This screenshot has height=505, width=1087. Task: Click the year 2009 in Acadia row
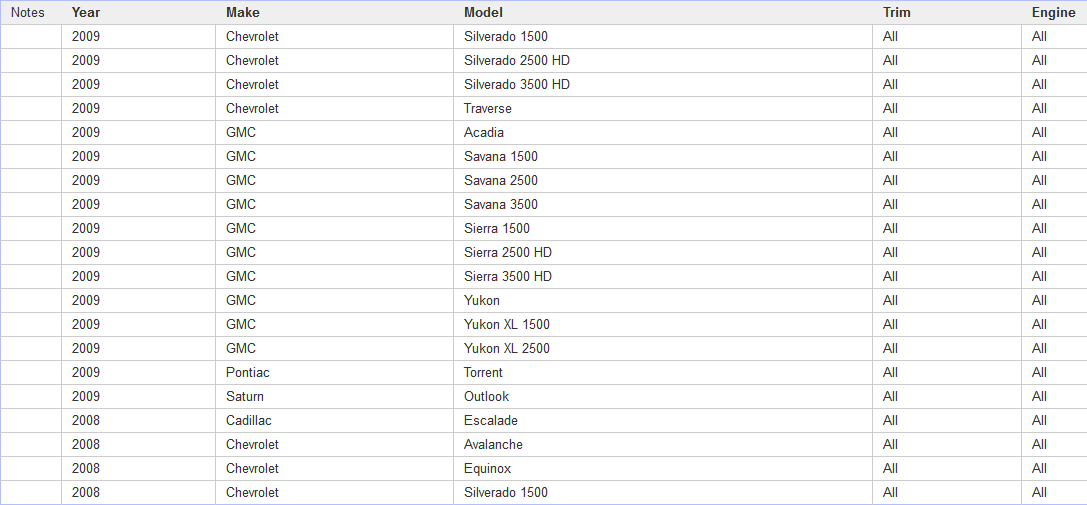[139, 132]
